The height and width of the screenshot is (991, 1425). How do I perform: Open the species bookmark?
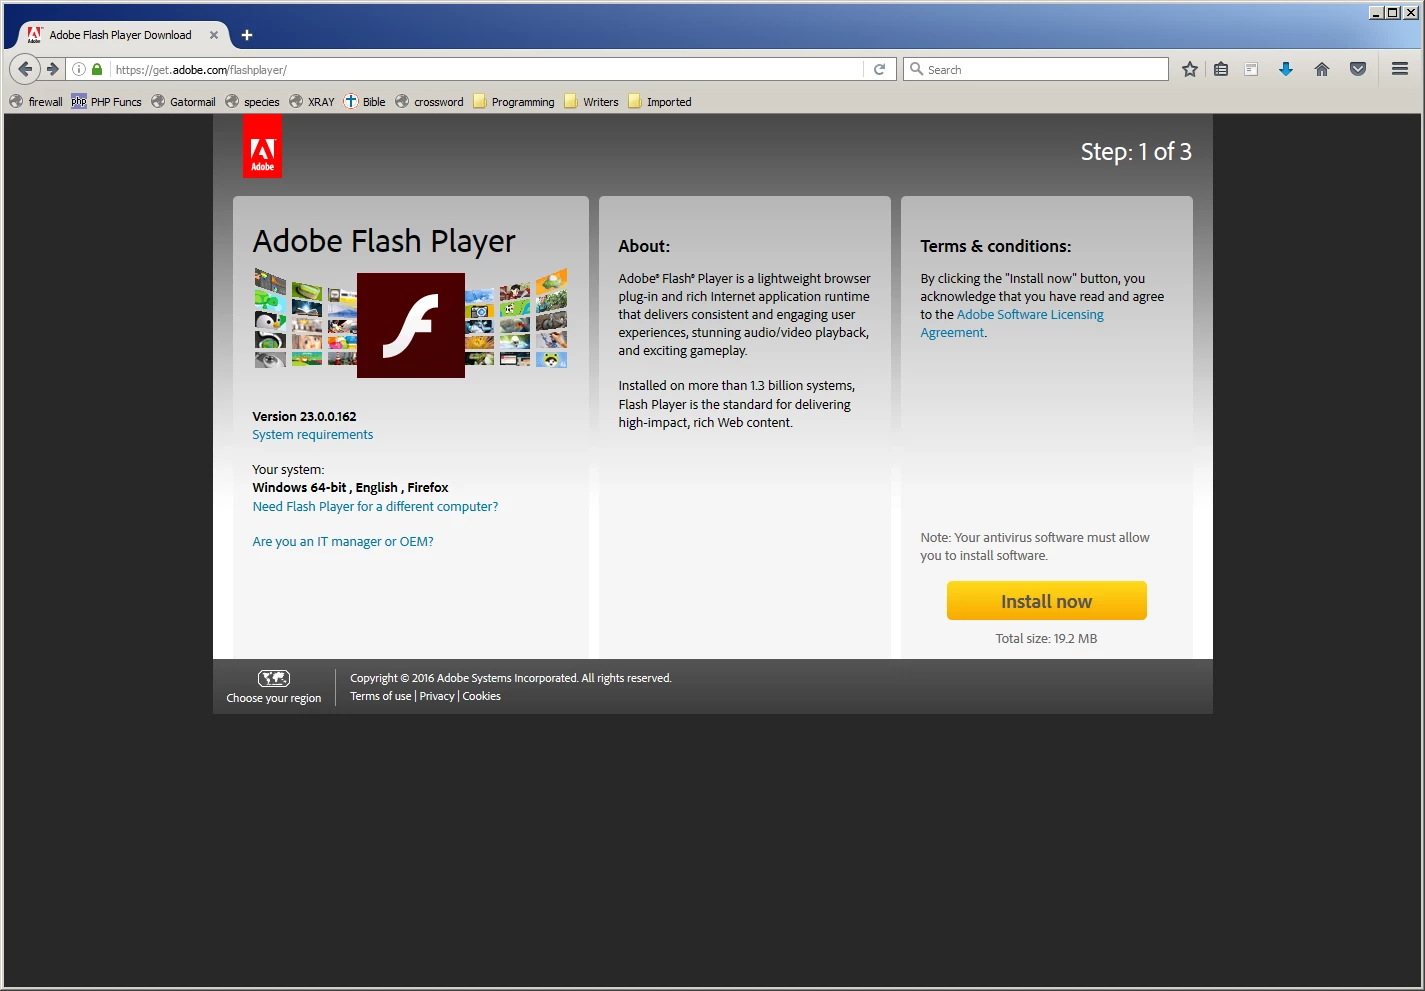(x=252, y=102)
